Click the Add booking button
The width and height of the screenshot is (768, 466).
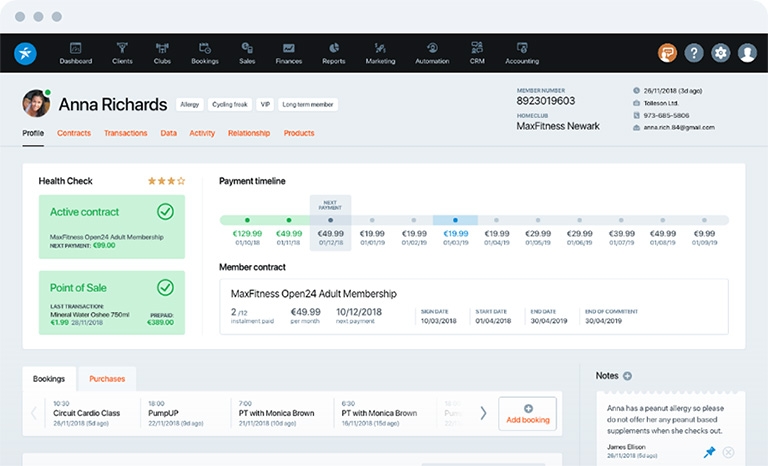pyautogui.click(x=528, y=414)
